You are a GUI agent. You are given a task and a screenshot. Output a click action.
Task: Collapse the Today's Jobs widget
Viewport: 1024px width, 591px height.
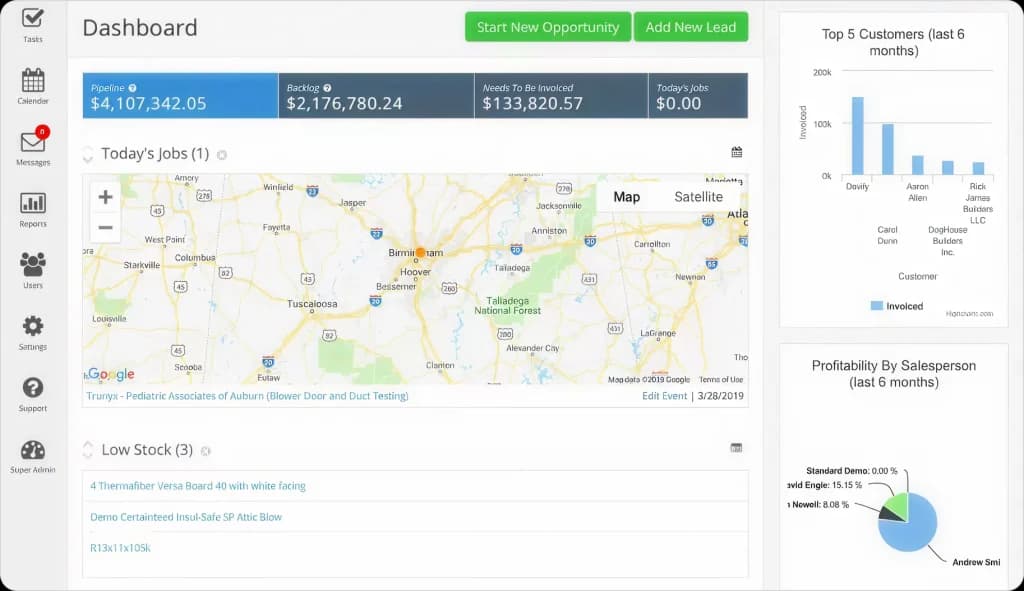[x=88, y=155]
